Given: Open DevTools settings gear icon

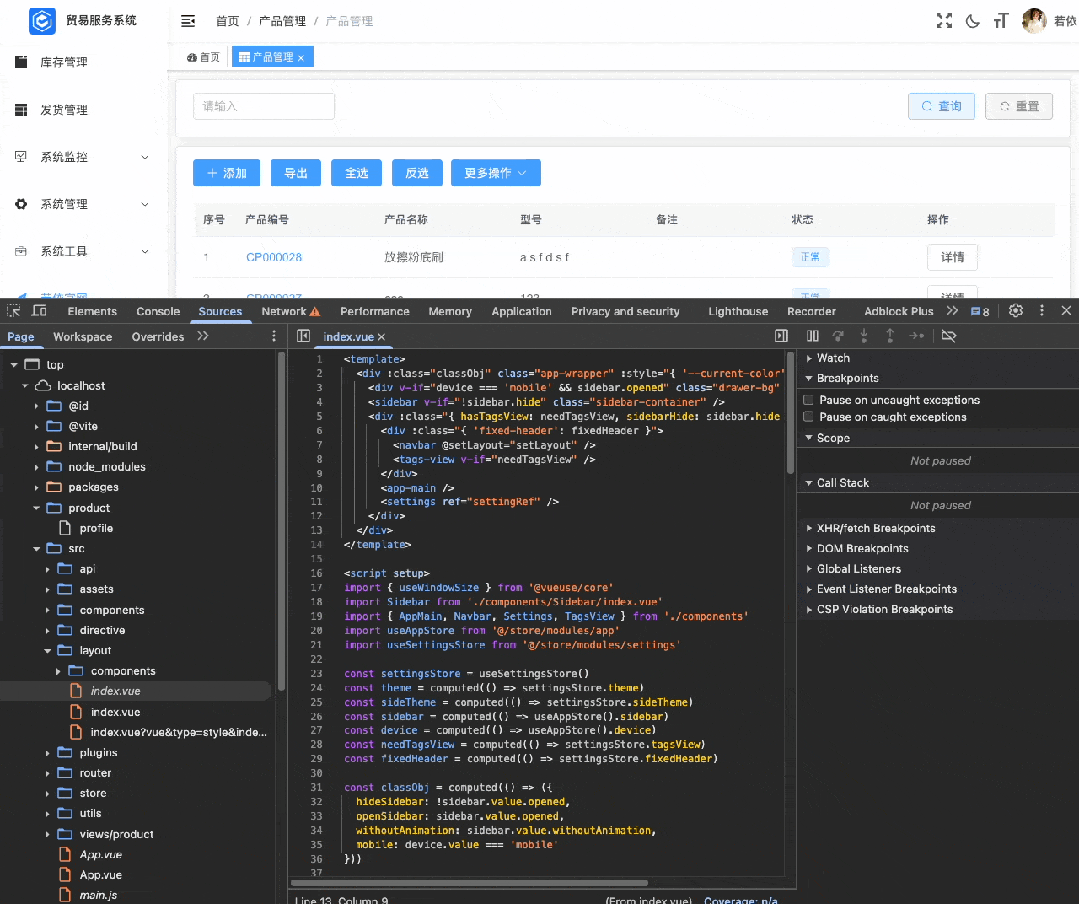Looking at the screenshot, I should (1016, 311).
